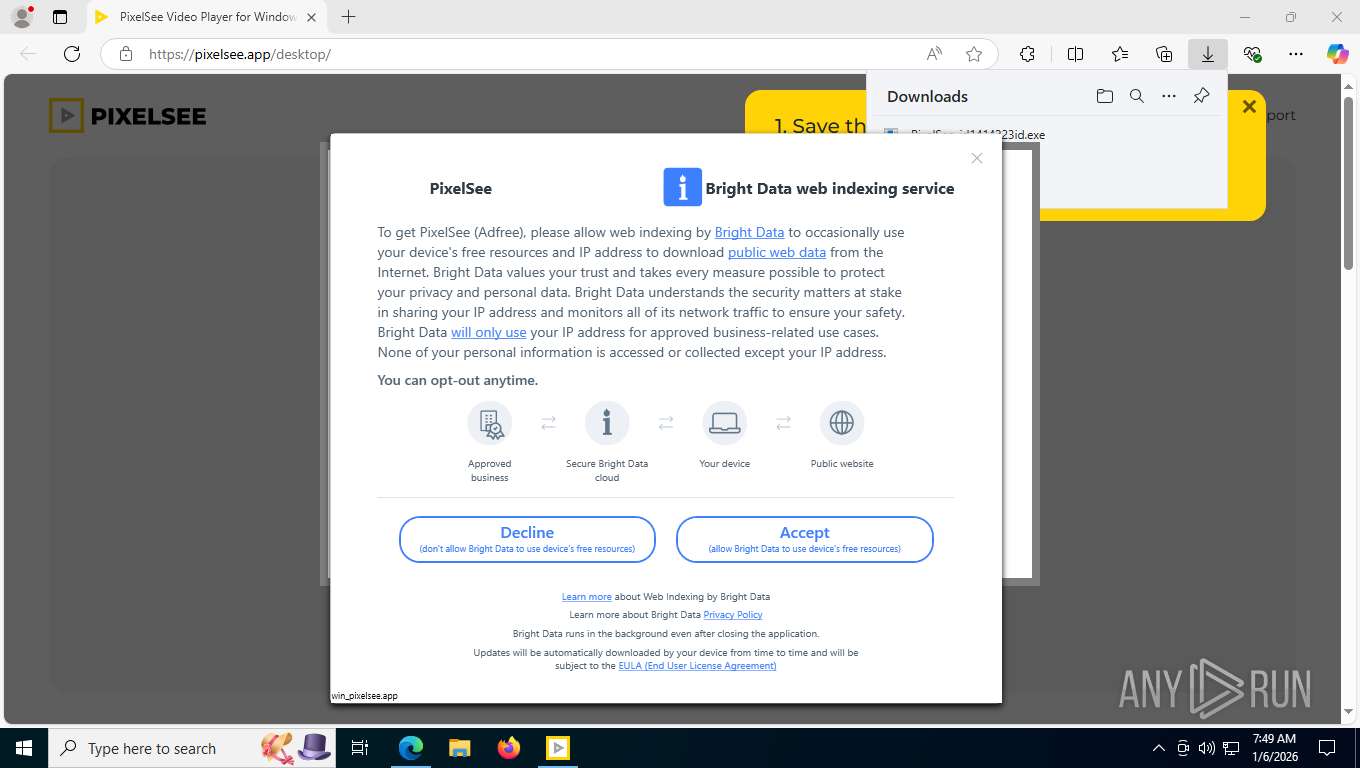Click the Your device laptop icon

[724, 423]
